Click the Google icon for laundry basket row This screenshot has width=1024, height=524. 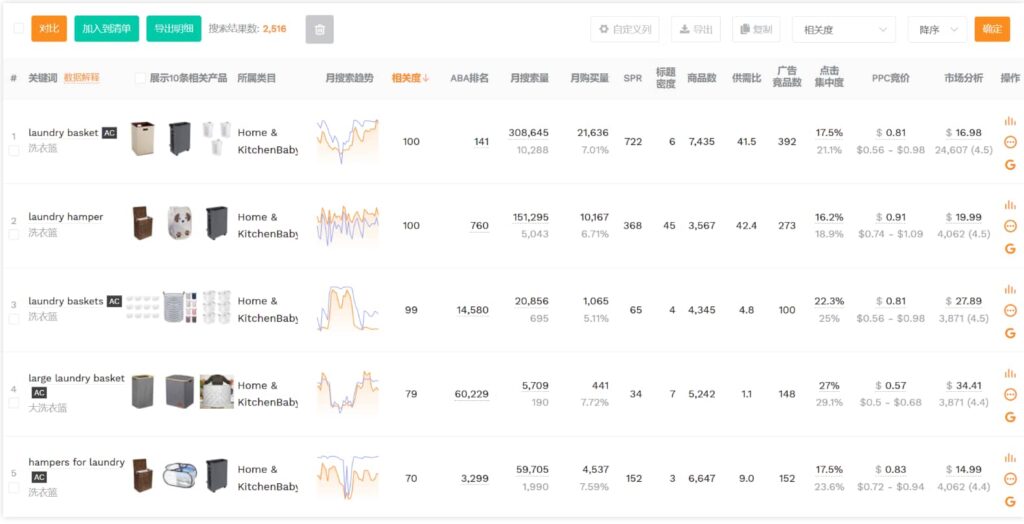coord(1010,164)
